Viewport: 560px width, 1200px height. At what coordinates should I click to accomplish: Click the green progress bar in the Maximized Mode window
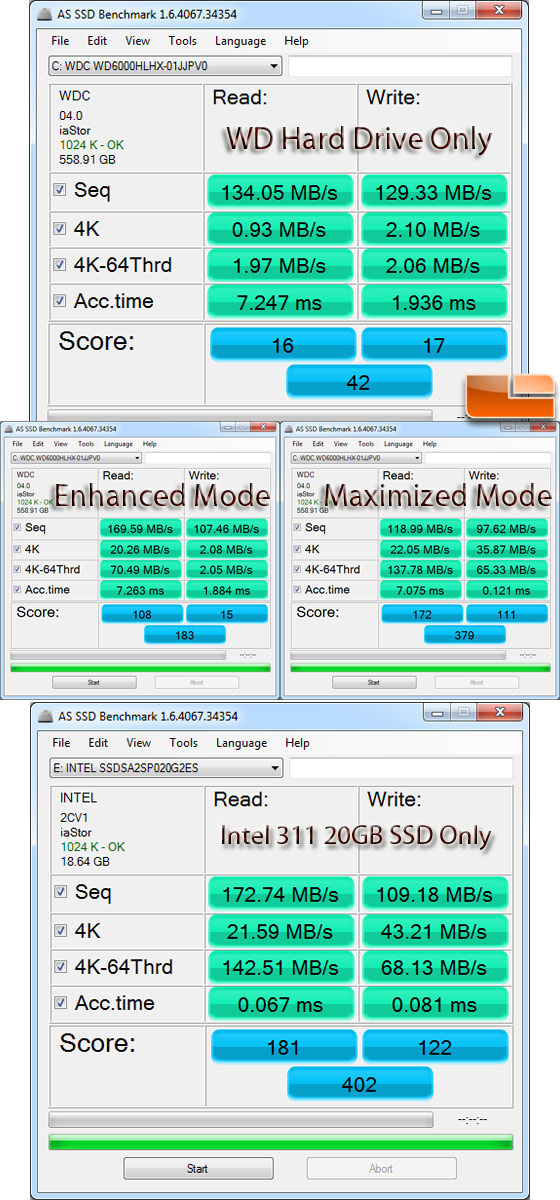pyautogui.click(x=420, y=668)
